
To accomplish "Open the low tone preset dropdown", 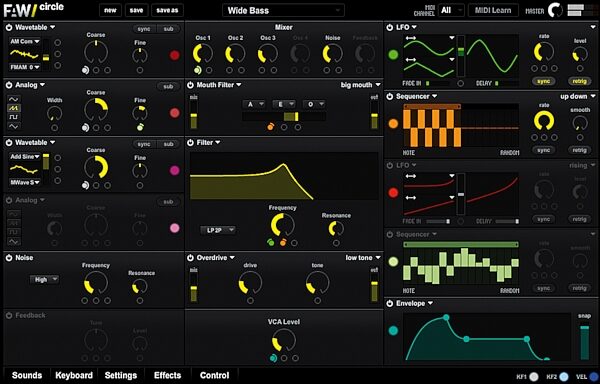I will pyautogui.click(x=363, y=258).
